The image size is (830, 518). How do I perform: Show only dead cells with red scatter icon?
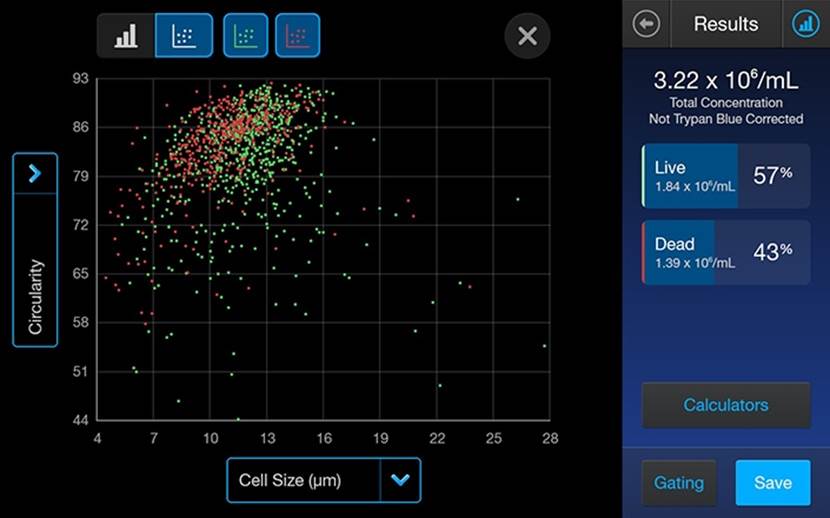coord(297,36)
